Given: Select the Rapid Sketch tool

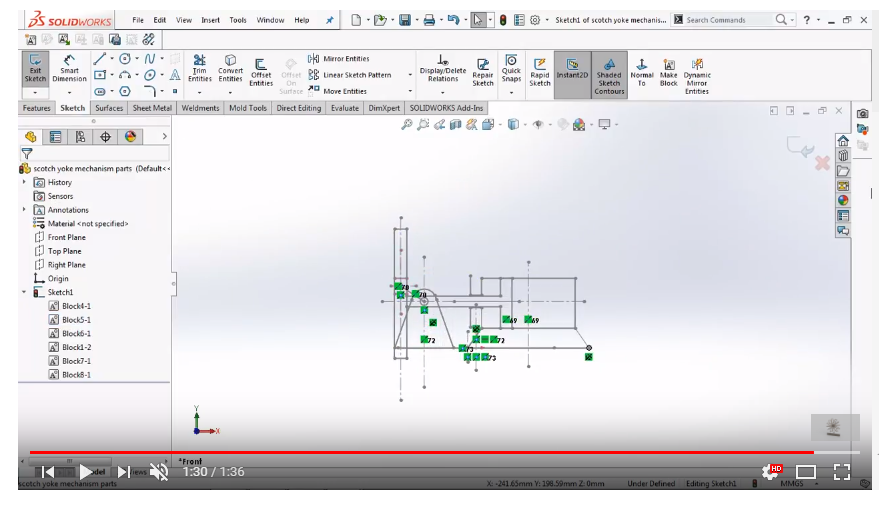Looking at the screenshot, I should (540, 71).
